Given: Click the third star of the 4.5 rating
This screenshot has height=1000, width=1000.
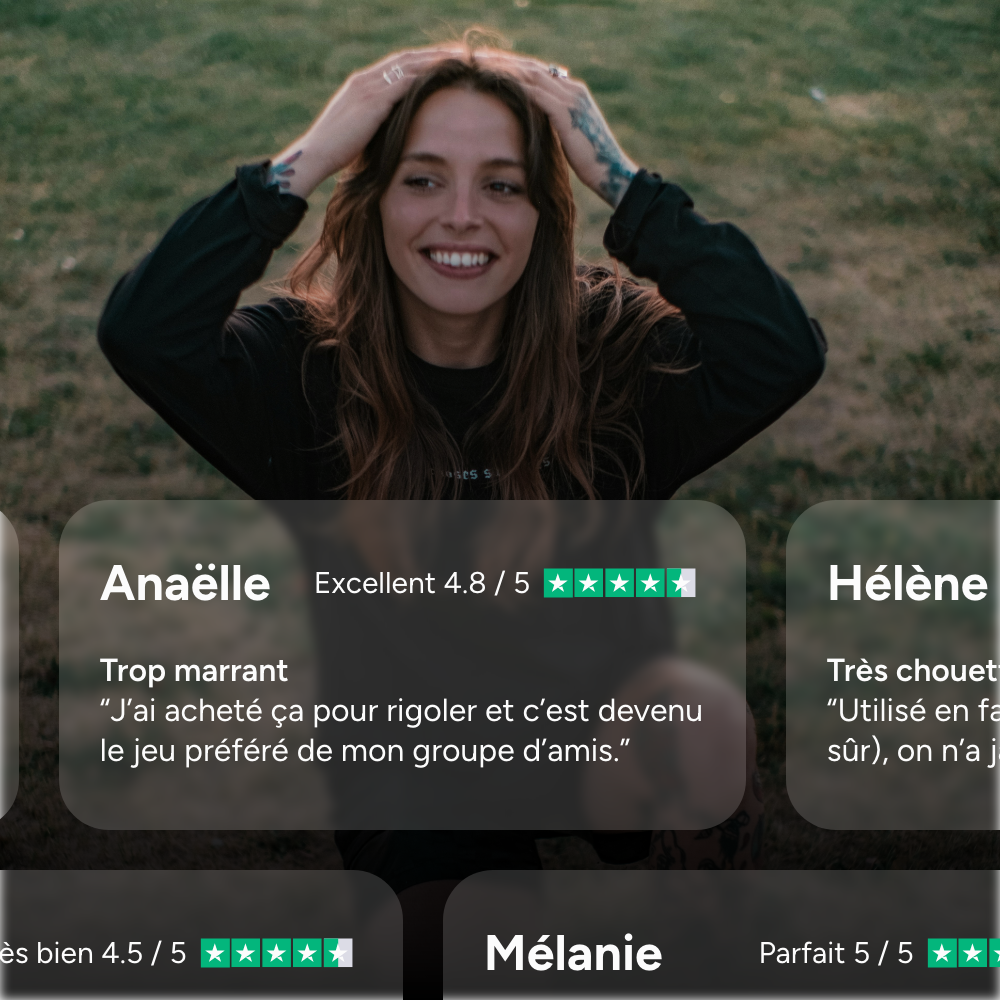Looking at the screenshot, I should point(276,953).
